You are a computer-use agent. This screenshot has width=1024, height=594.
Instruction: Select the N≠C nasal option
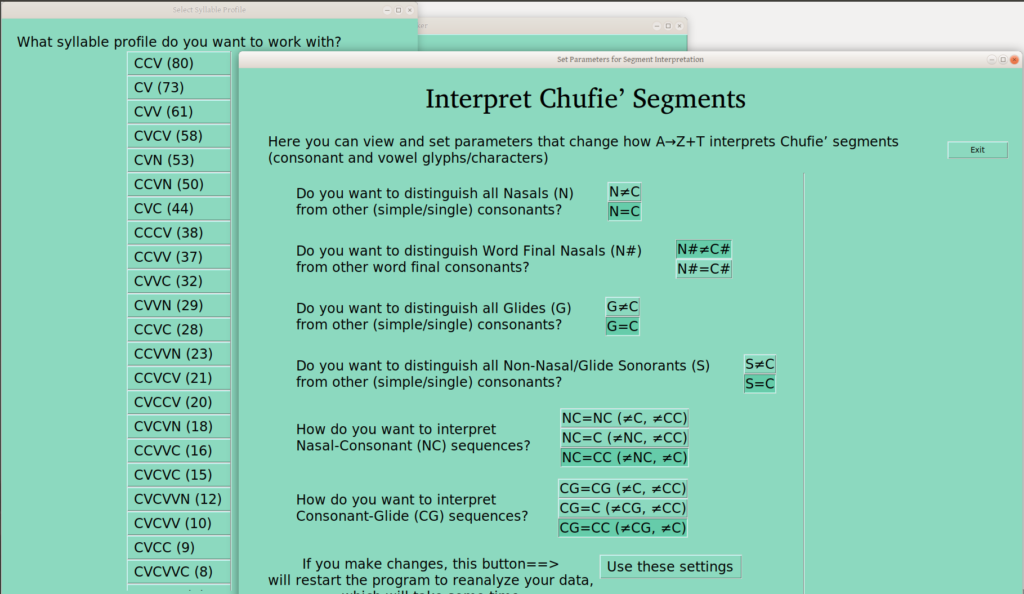624,192
